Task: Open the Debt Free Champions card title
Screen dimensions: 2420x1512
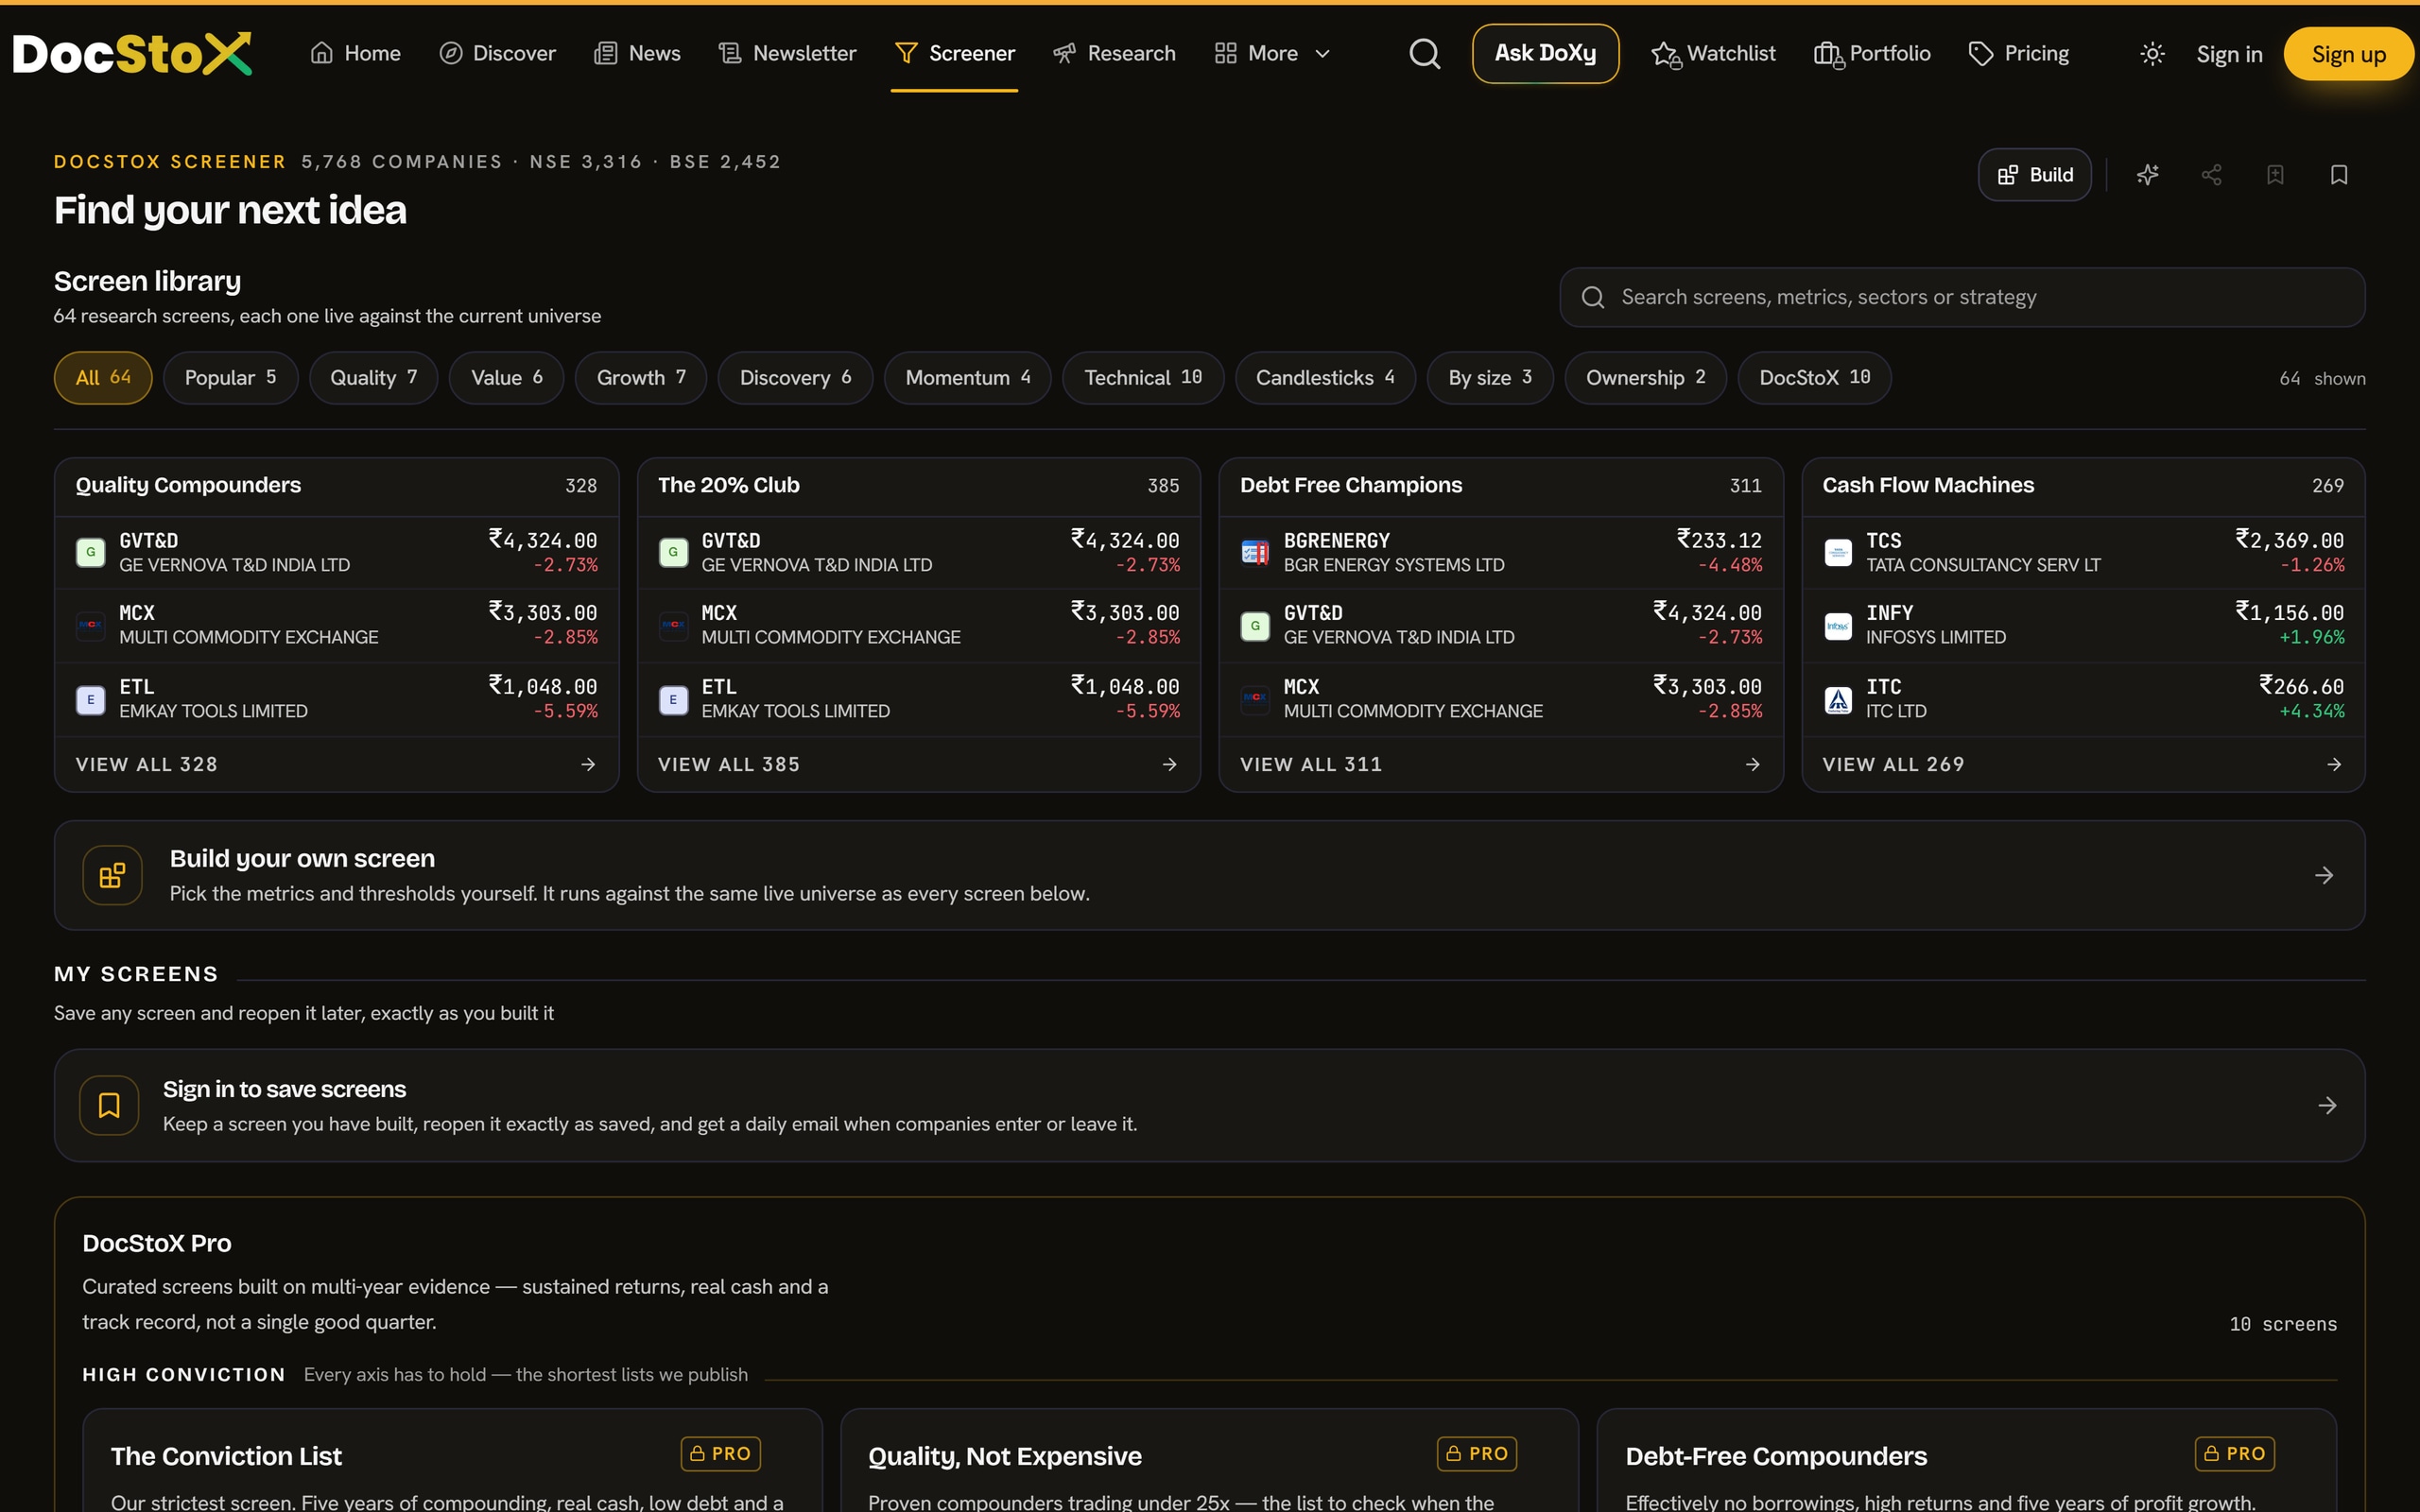Action: [x=1351, y=485]
